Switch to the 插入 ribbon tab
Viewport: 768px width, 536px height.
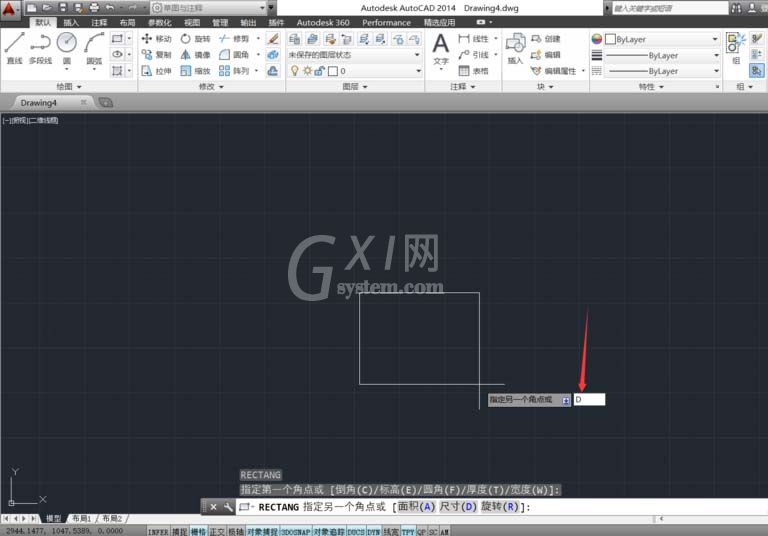tap(71, 23)
